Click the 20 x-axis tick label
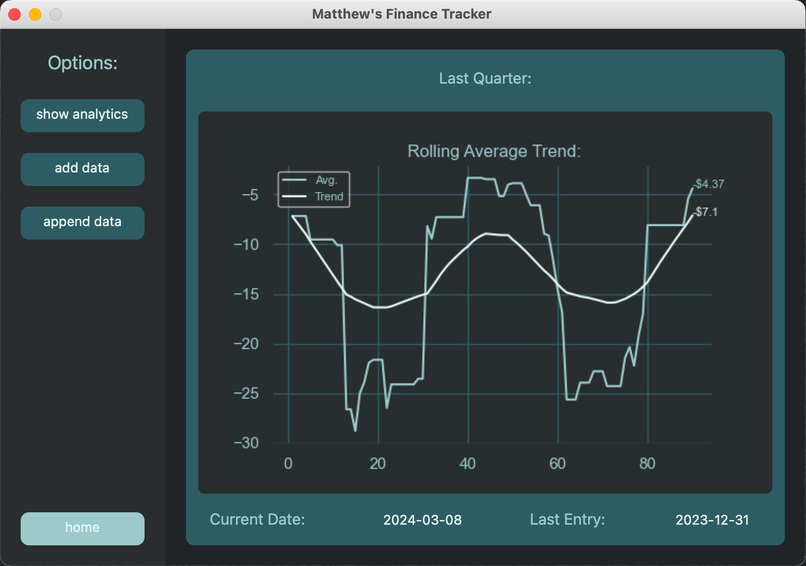 coord(378,464)
